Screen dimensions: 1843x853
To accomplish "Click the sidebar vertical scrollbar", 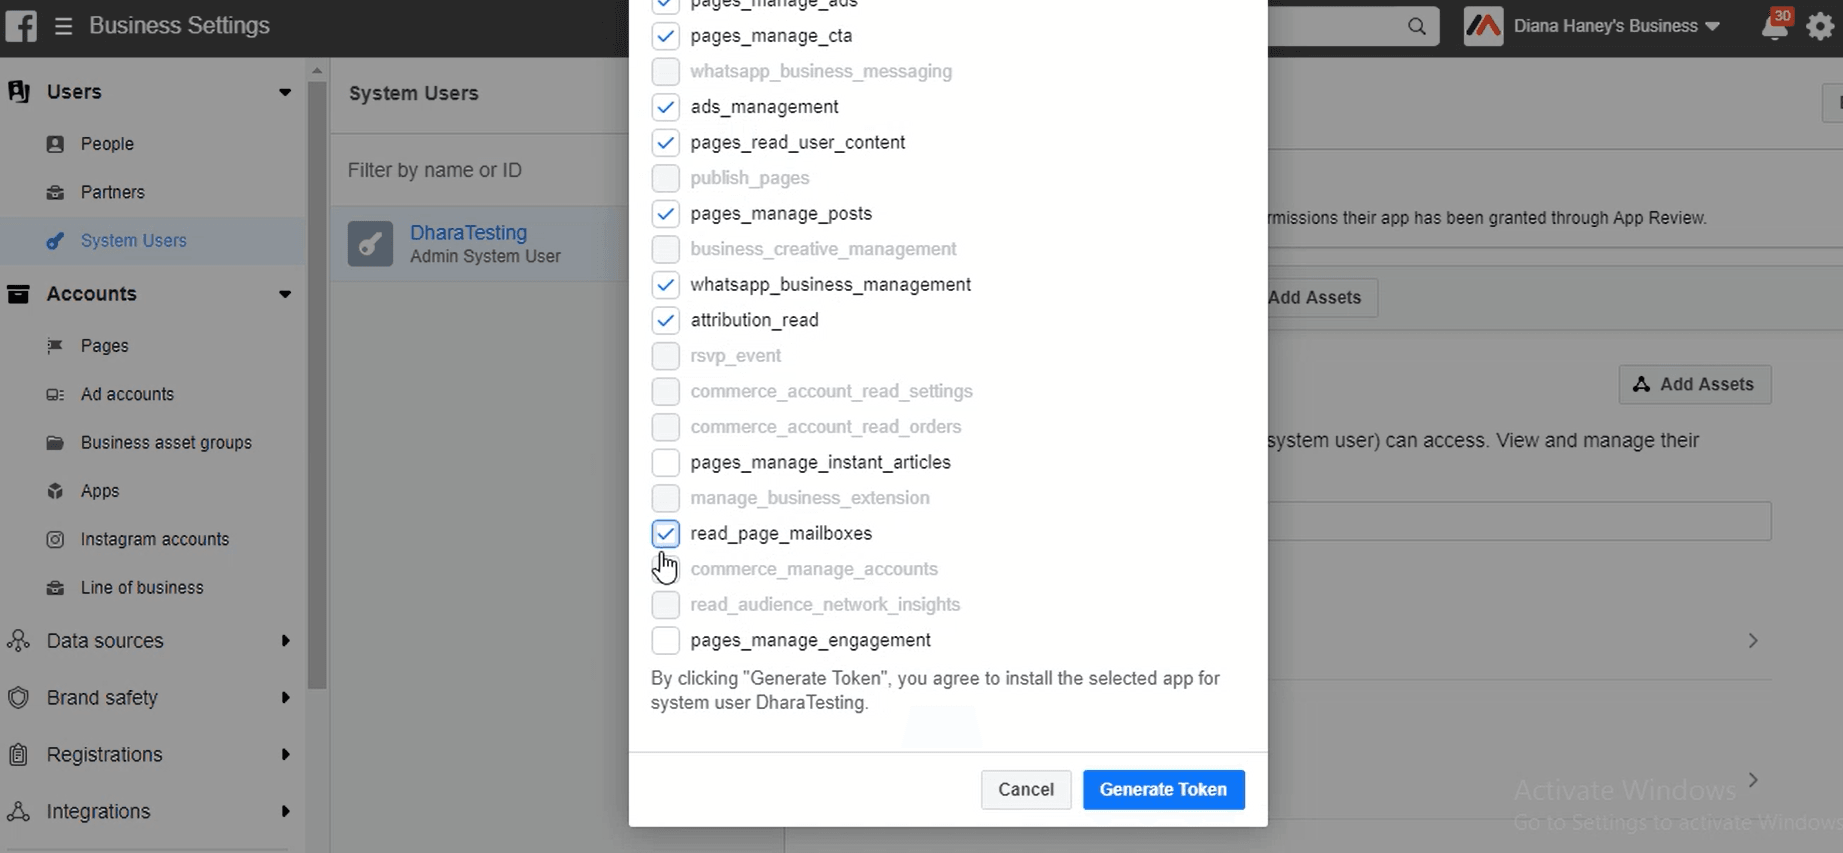I will tap(317, 385).
